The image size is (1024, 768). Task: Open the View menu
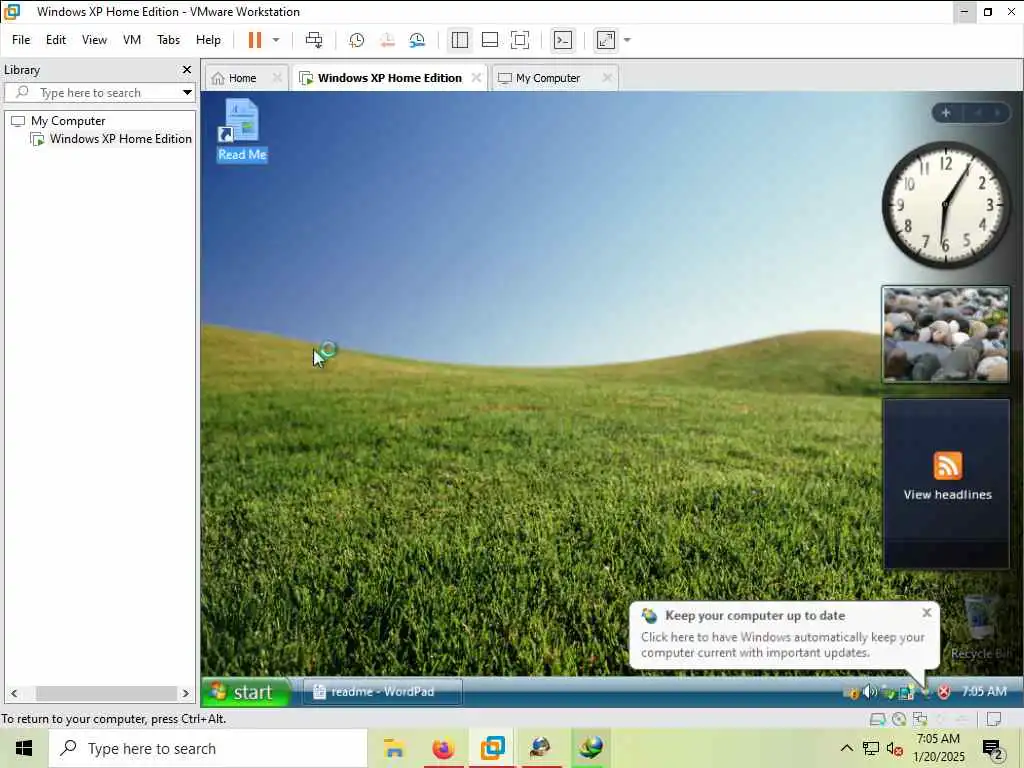point(94,40)
